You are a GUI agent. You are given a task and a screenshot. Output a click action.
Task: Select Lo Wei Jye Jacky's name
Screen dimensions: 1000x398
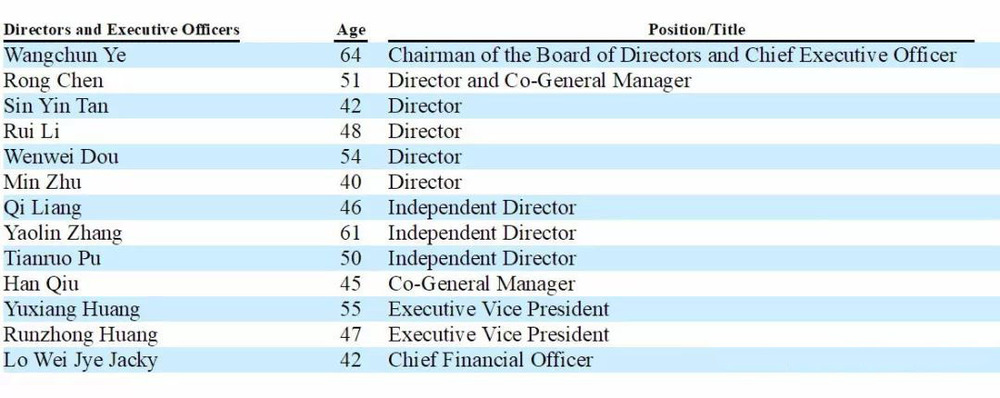tap(80, 360)
